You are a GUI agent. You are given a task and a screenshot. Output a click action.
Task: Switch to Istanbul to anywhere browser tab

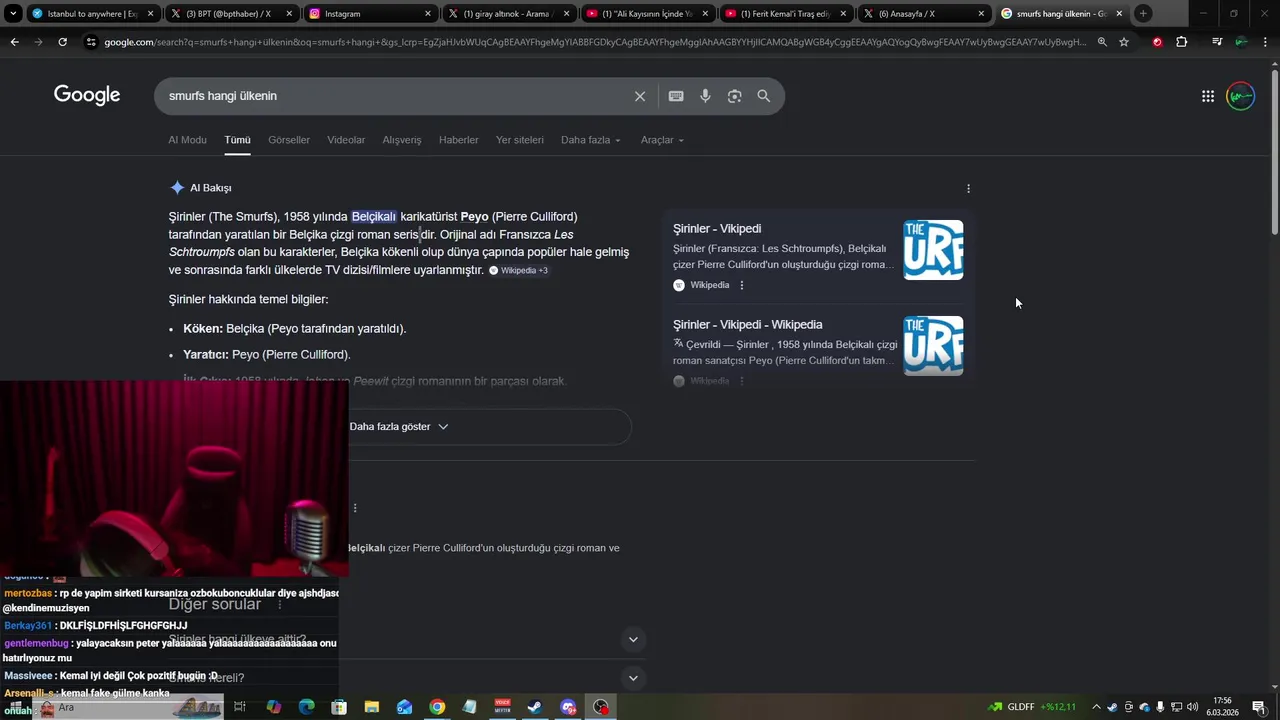coord(93,14)
